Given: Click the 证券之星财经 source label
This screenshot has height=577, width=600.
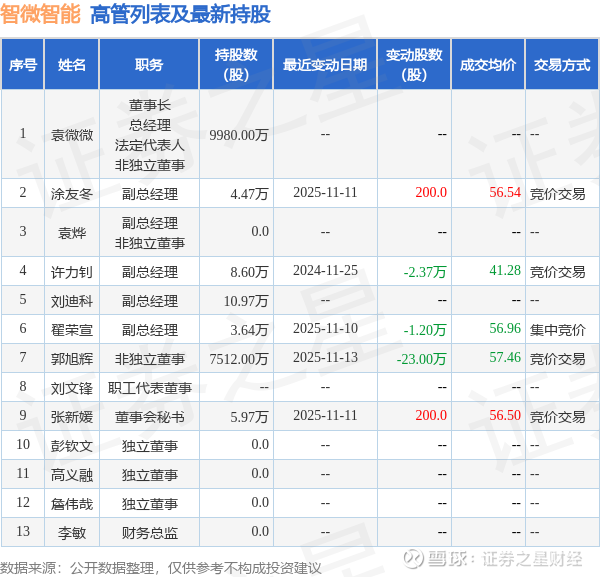Looking at the screenshot, I should (x=532, y=559).
